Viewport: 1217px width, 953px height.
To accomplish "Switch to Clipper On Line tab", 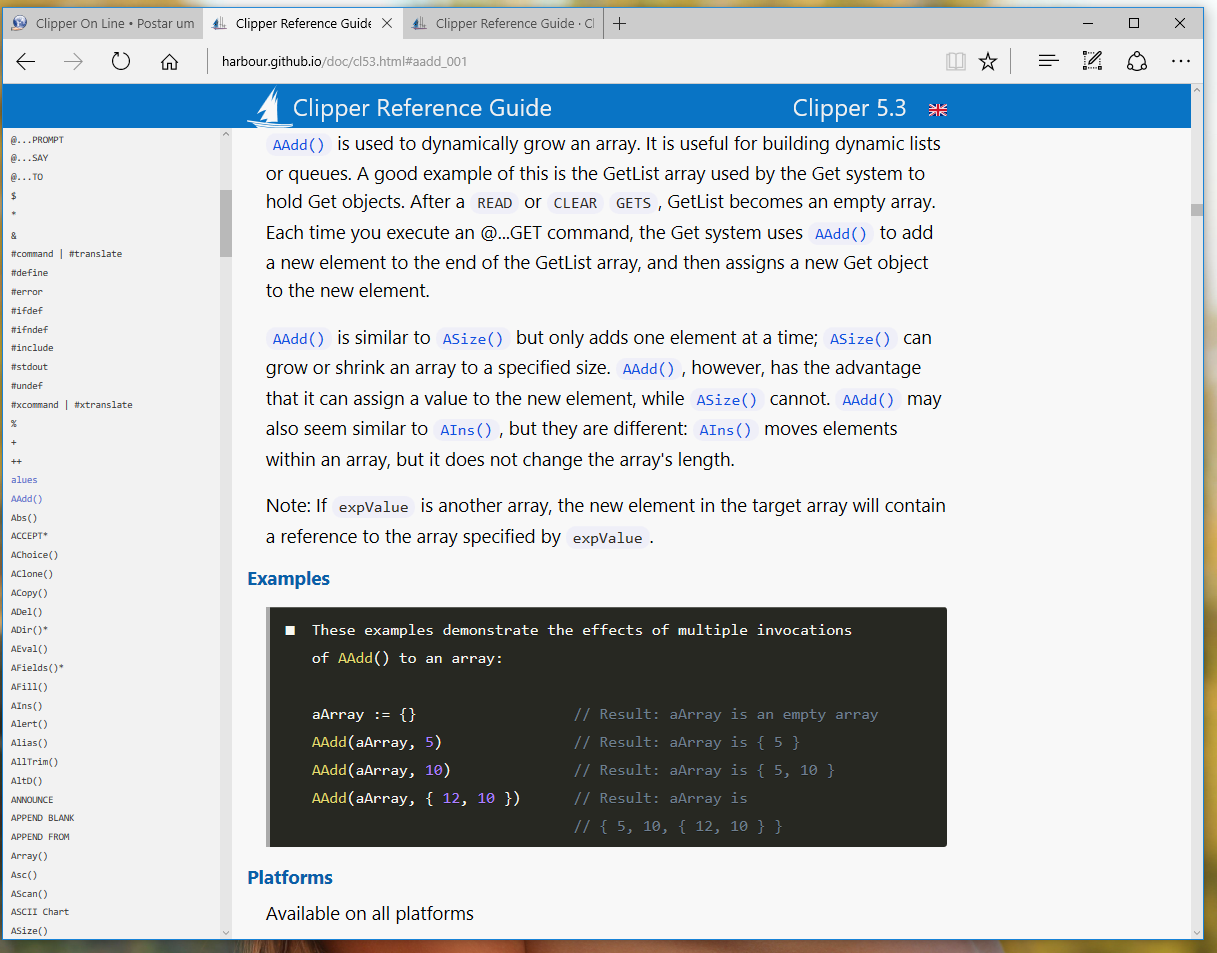I will (x=103, y=24).
